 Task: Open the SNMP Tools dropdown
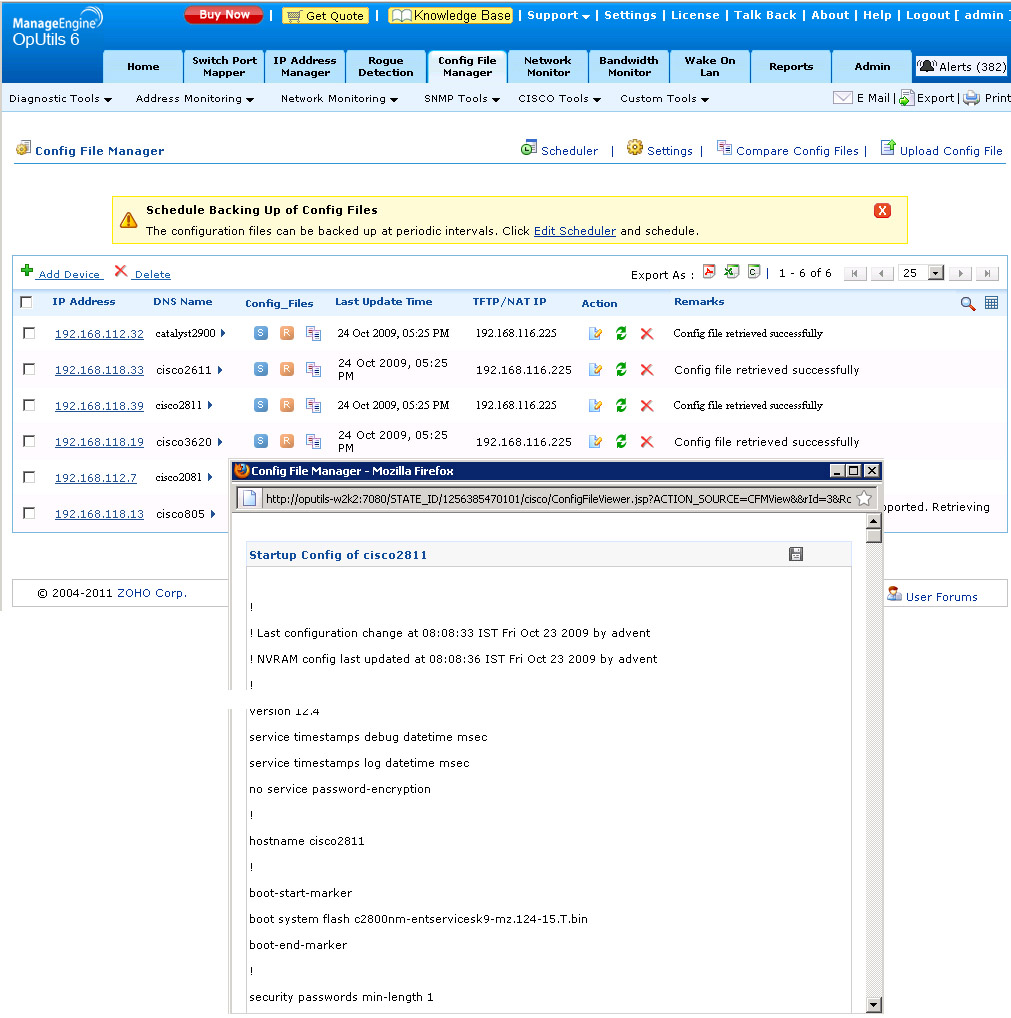(462, 99)
